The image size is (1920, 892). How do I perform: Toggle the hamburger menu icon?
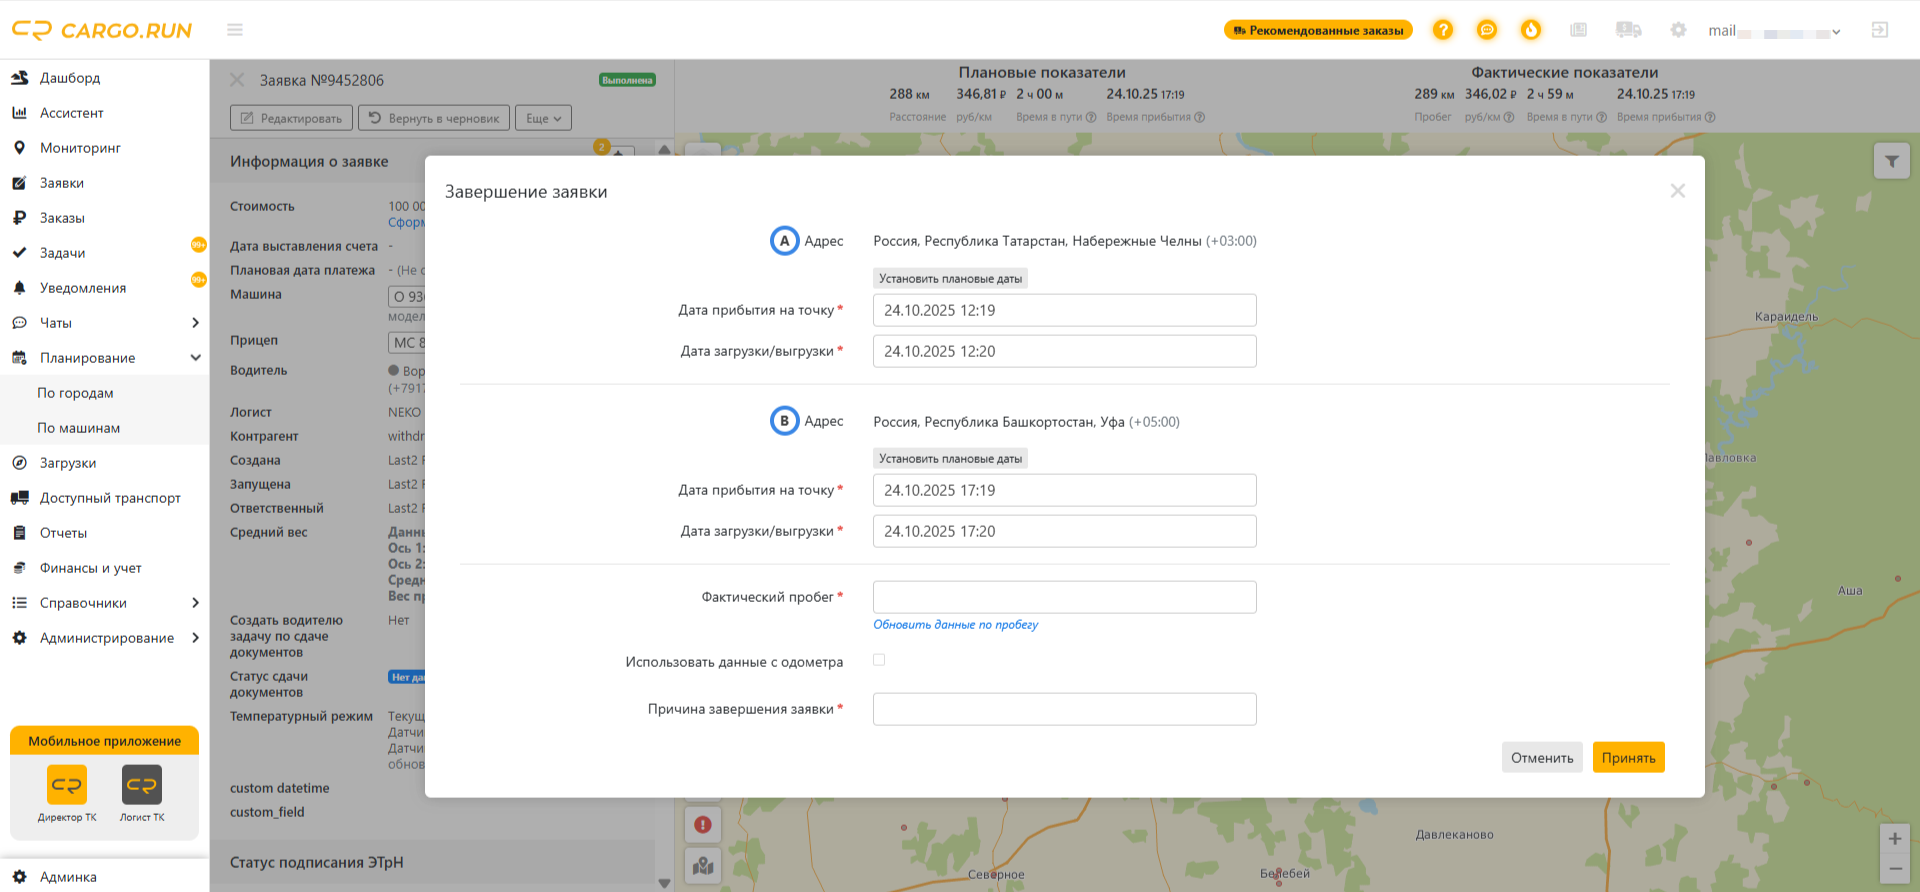[235, 30]
